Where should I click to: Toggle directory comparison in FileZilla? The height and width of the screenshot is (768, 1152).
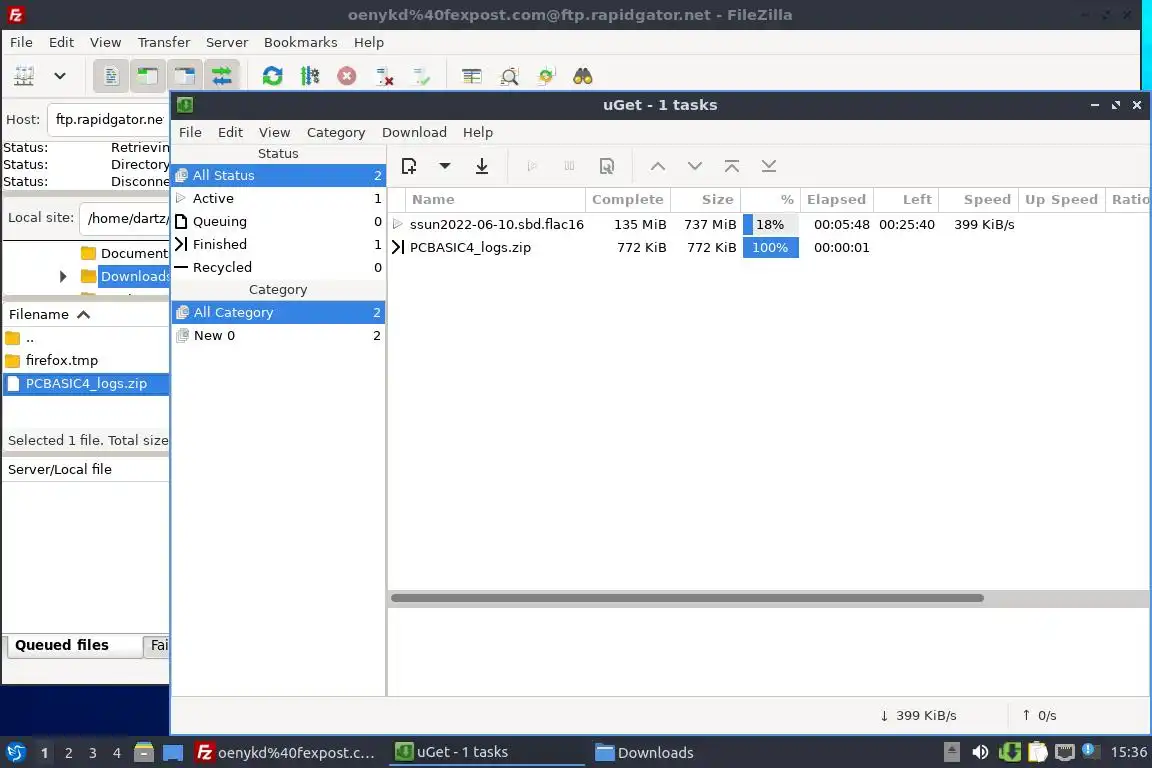509,76
